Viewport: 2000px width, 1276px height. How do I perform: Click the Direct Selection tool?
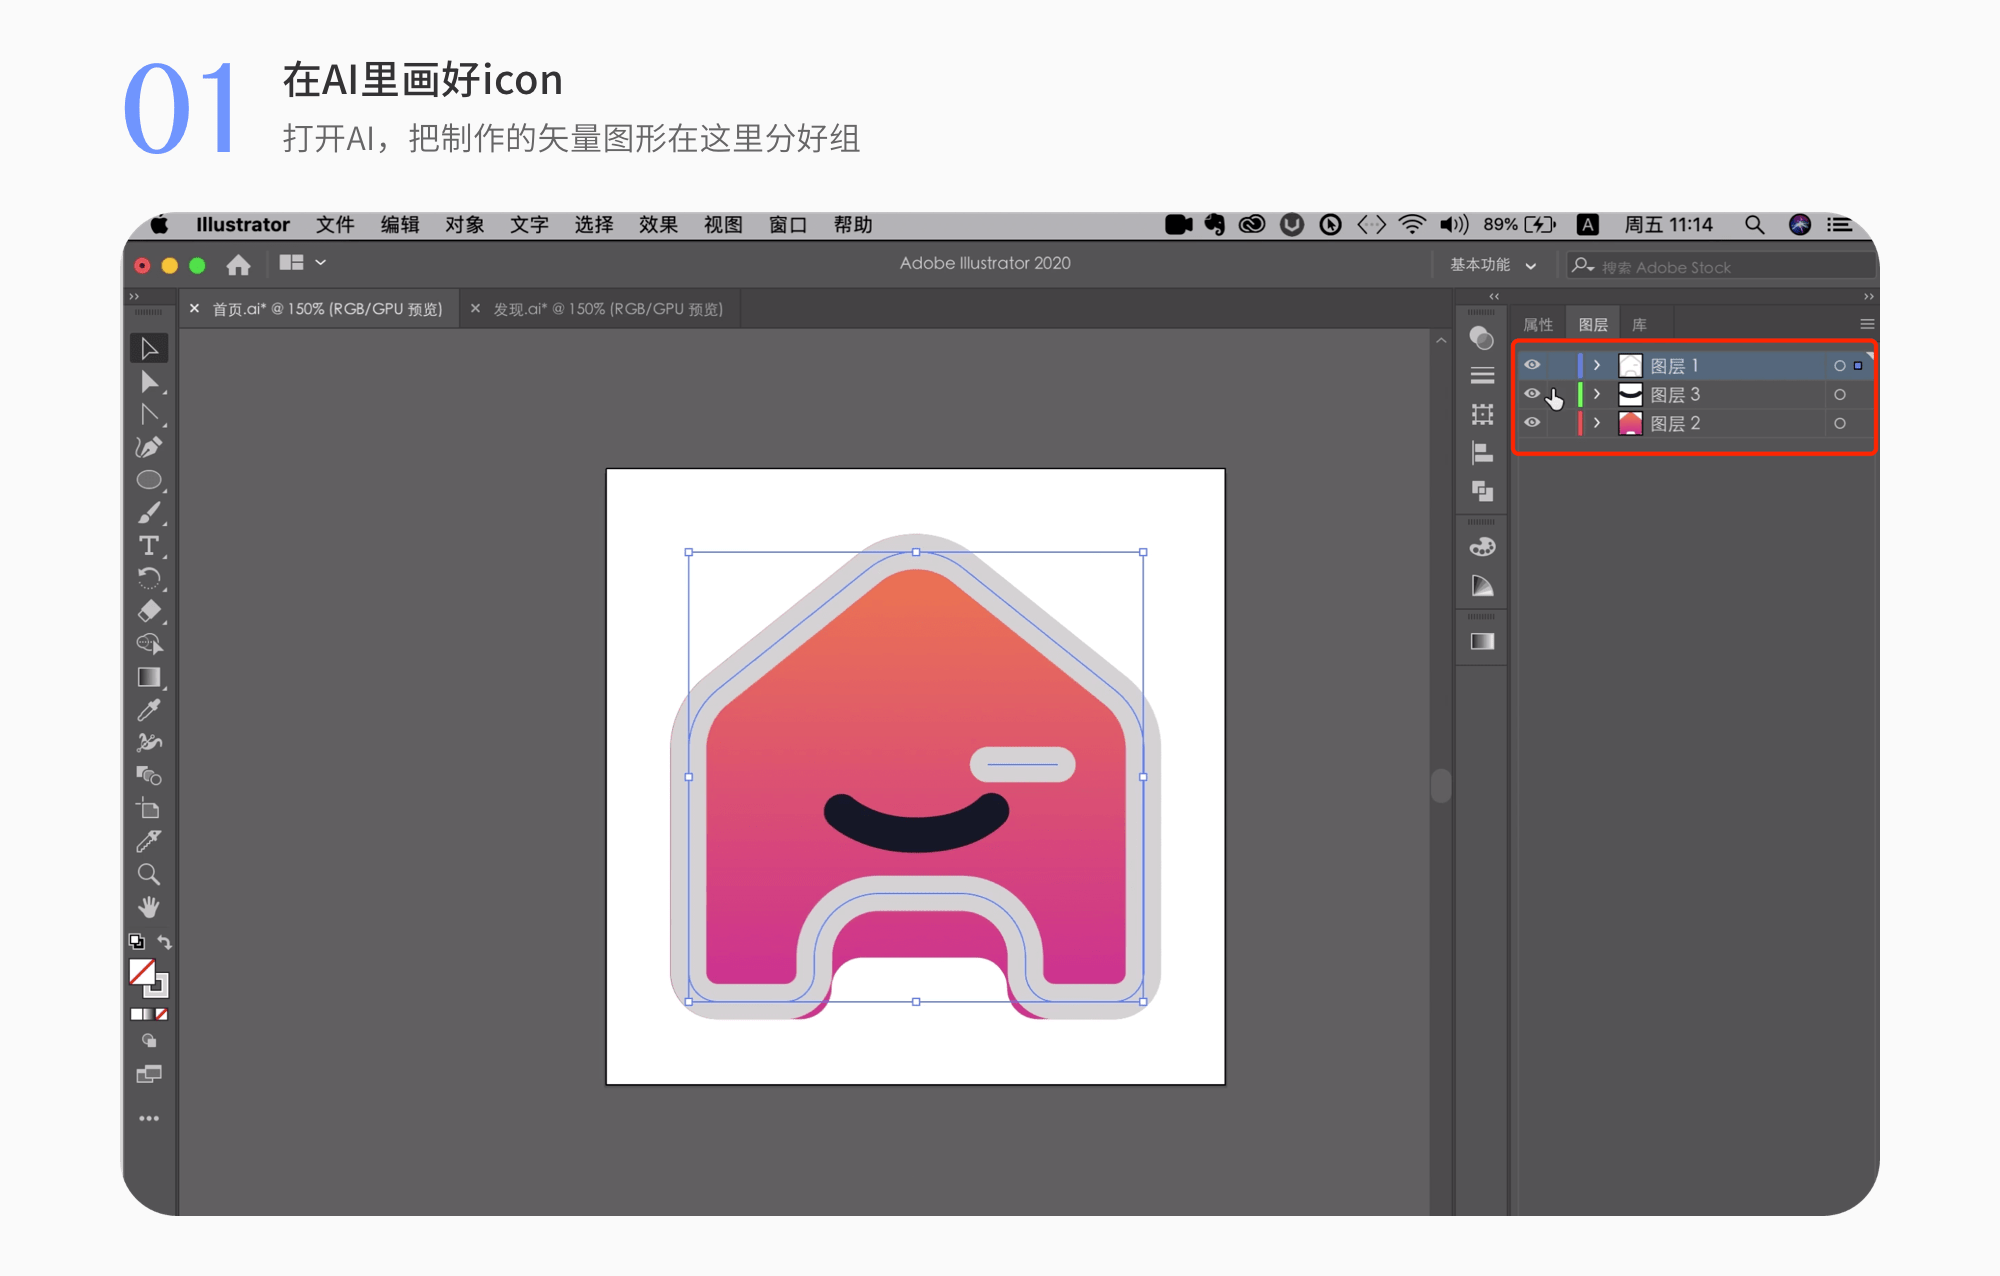click(149, 382)
